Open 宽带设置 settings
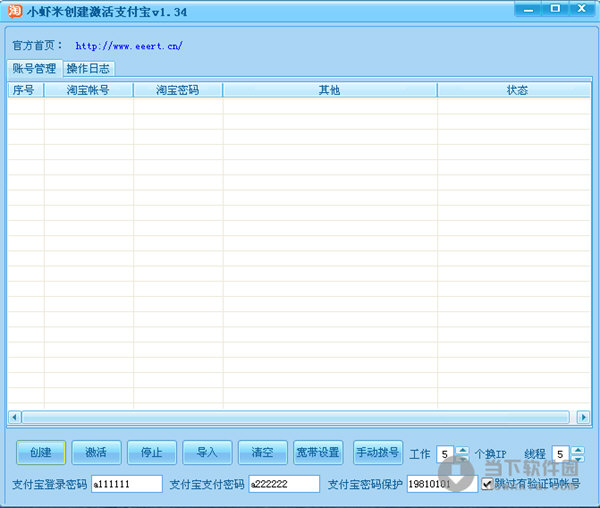This screenshot has width=600, height=508. (318, 453)
